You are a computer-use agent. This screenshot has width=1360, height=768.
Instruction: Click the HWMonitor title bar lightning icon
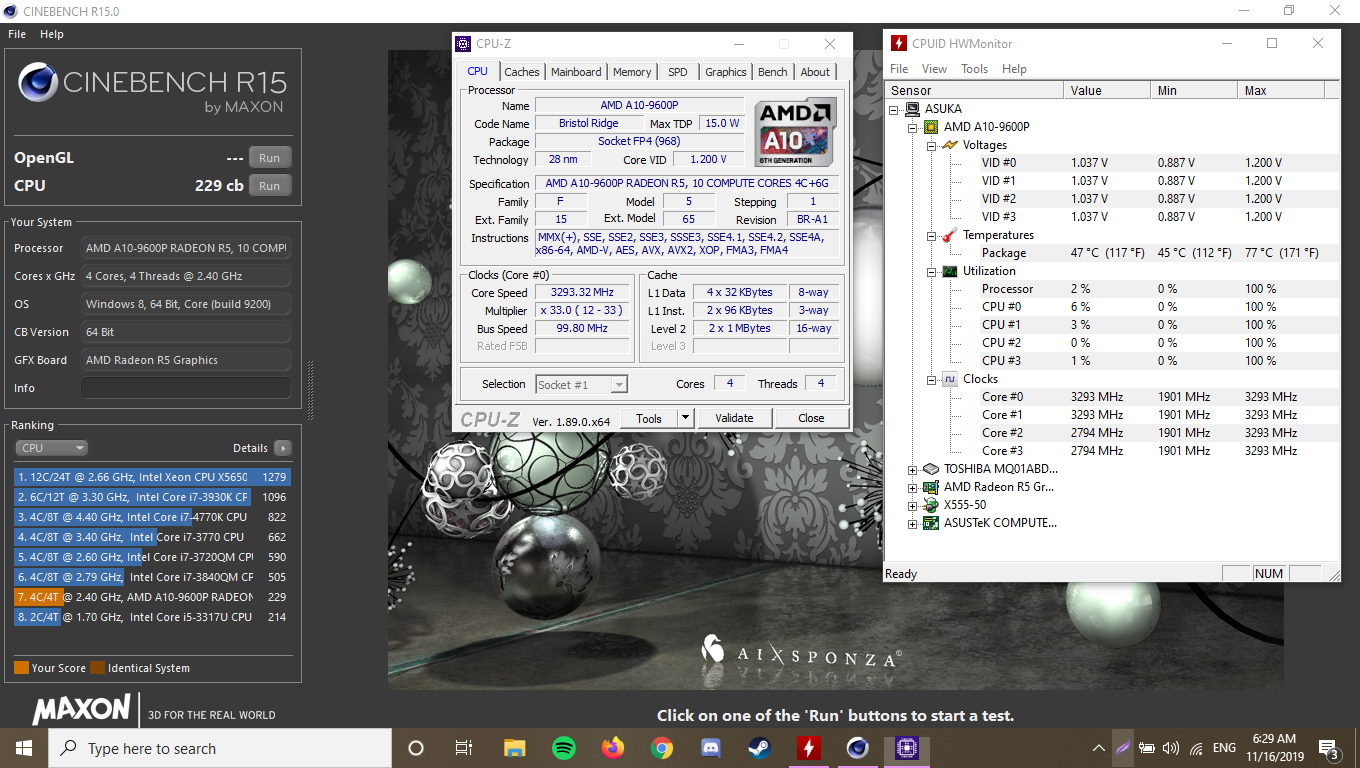(899, 44)
